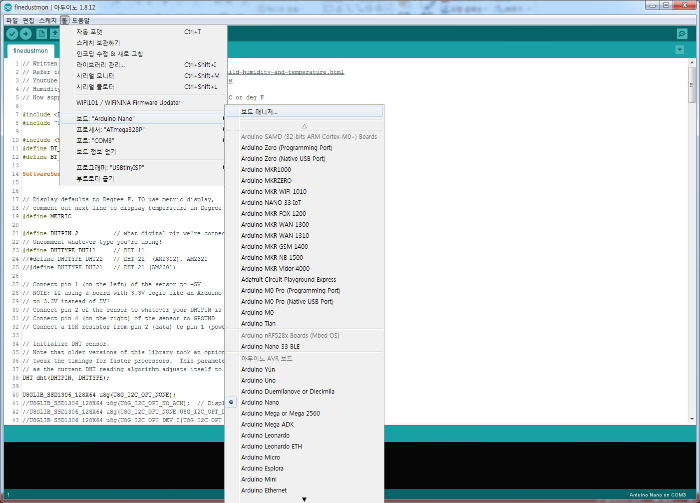Click the Verify checkmark icon in toolbar

[12, 33]
